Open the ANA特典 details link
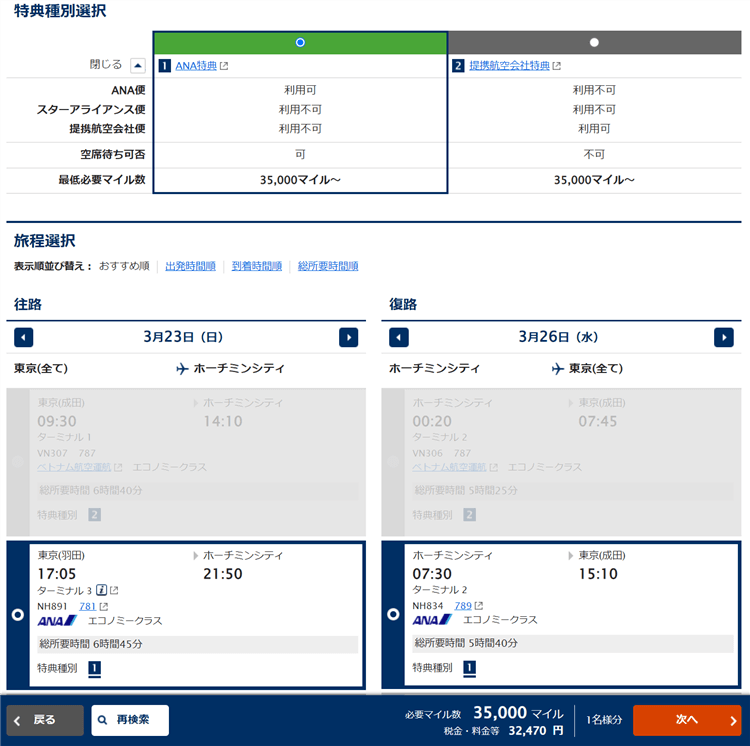Screen dimensions: 750x746 [196, 66]
